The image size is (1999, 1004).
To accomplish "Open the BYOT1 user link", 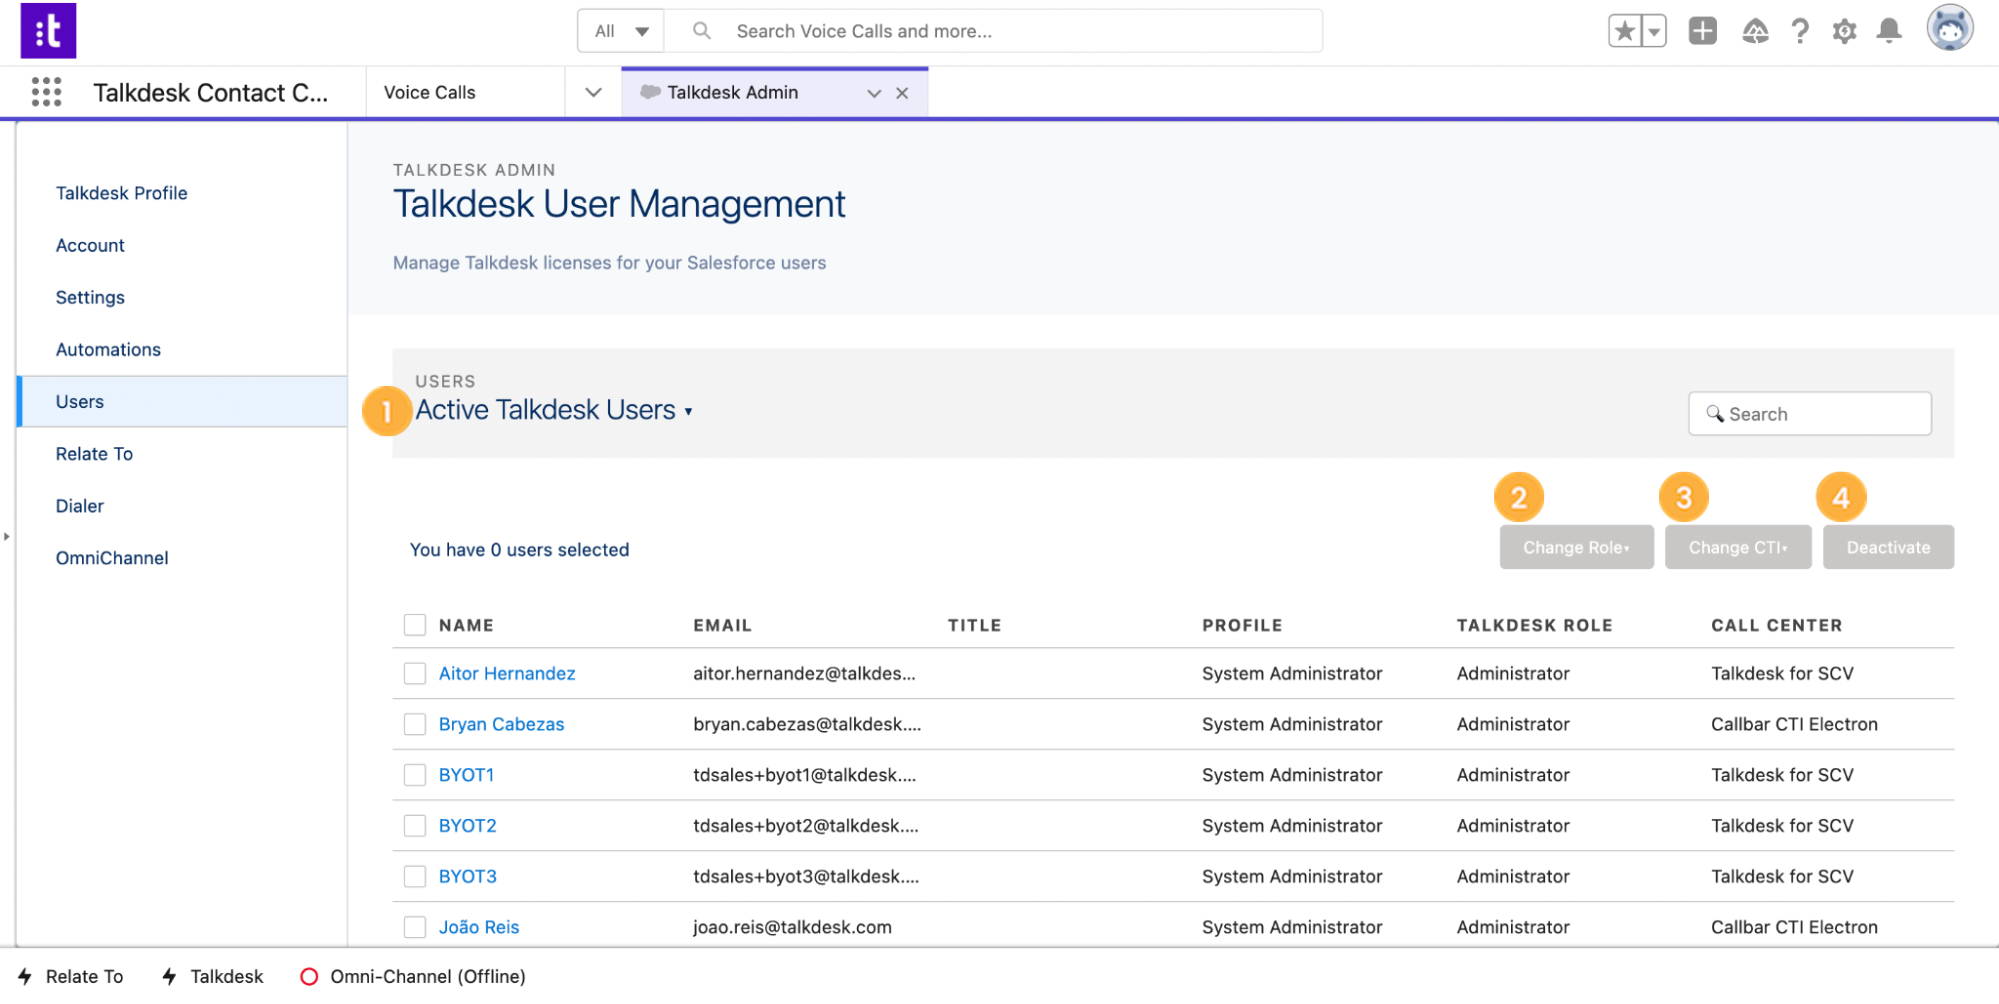I will pyautogui.click(x=466, y=775).
